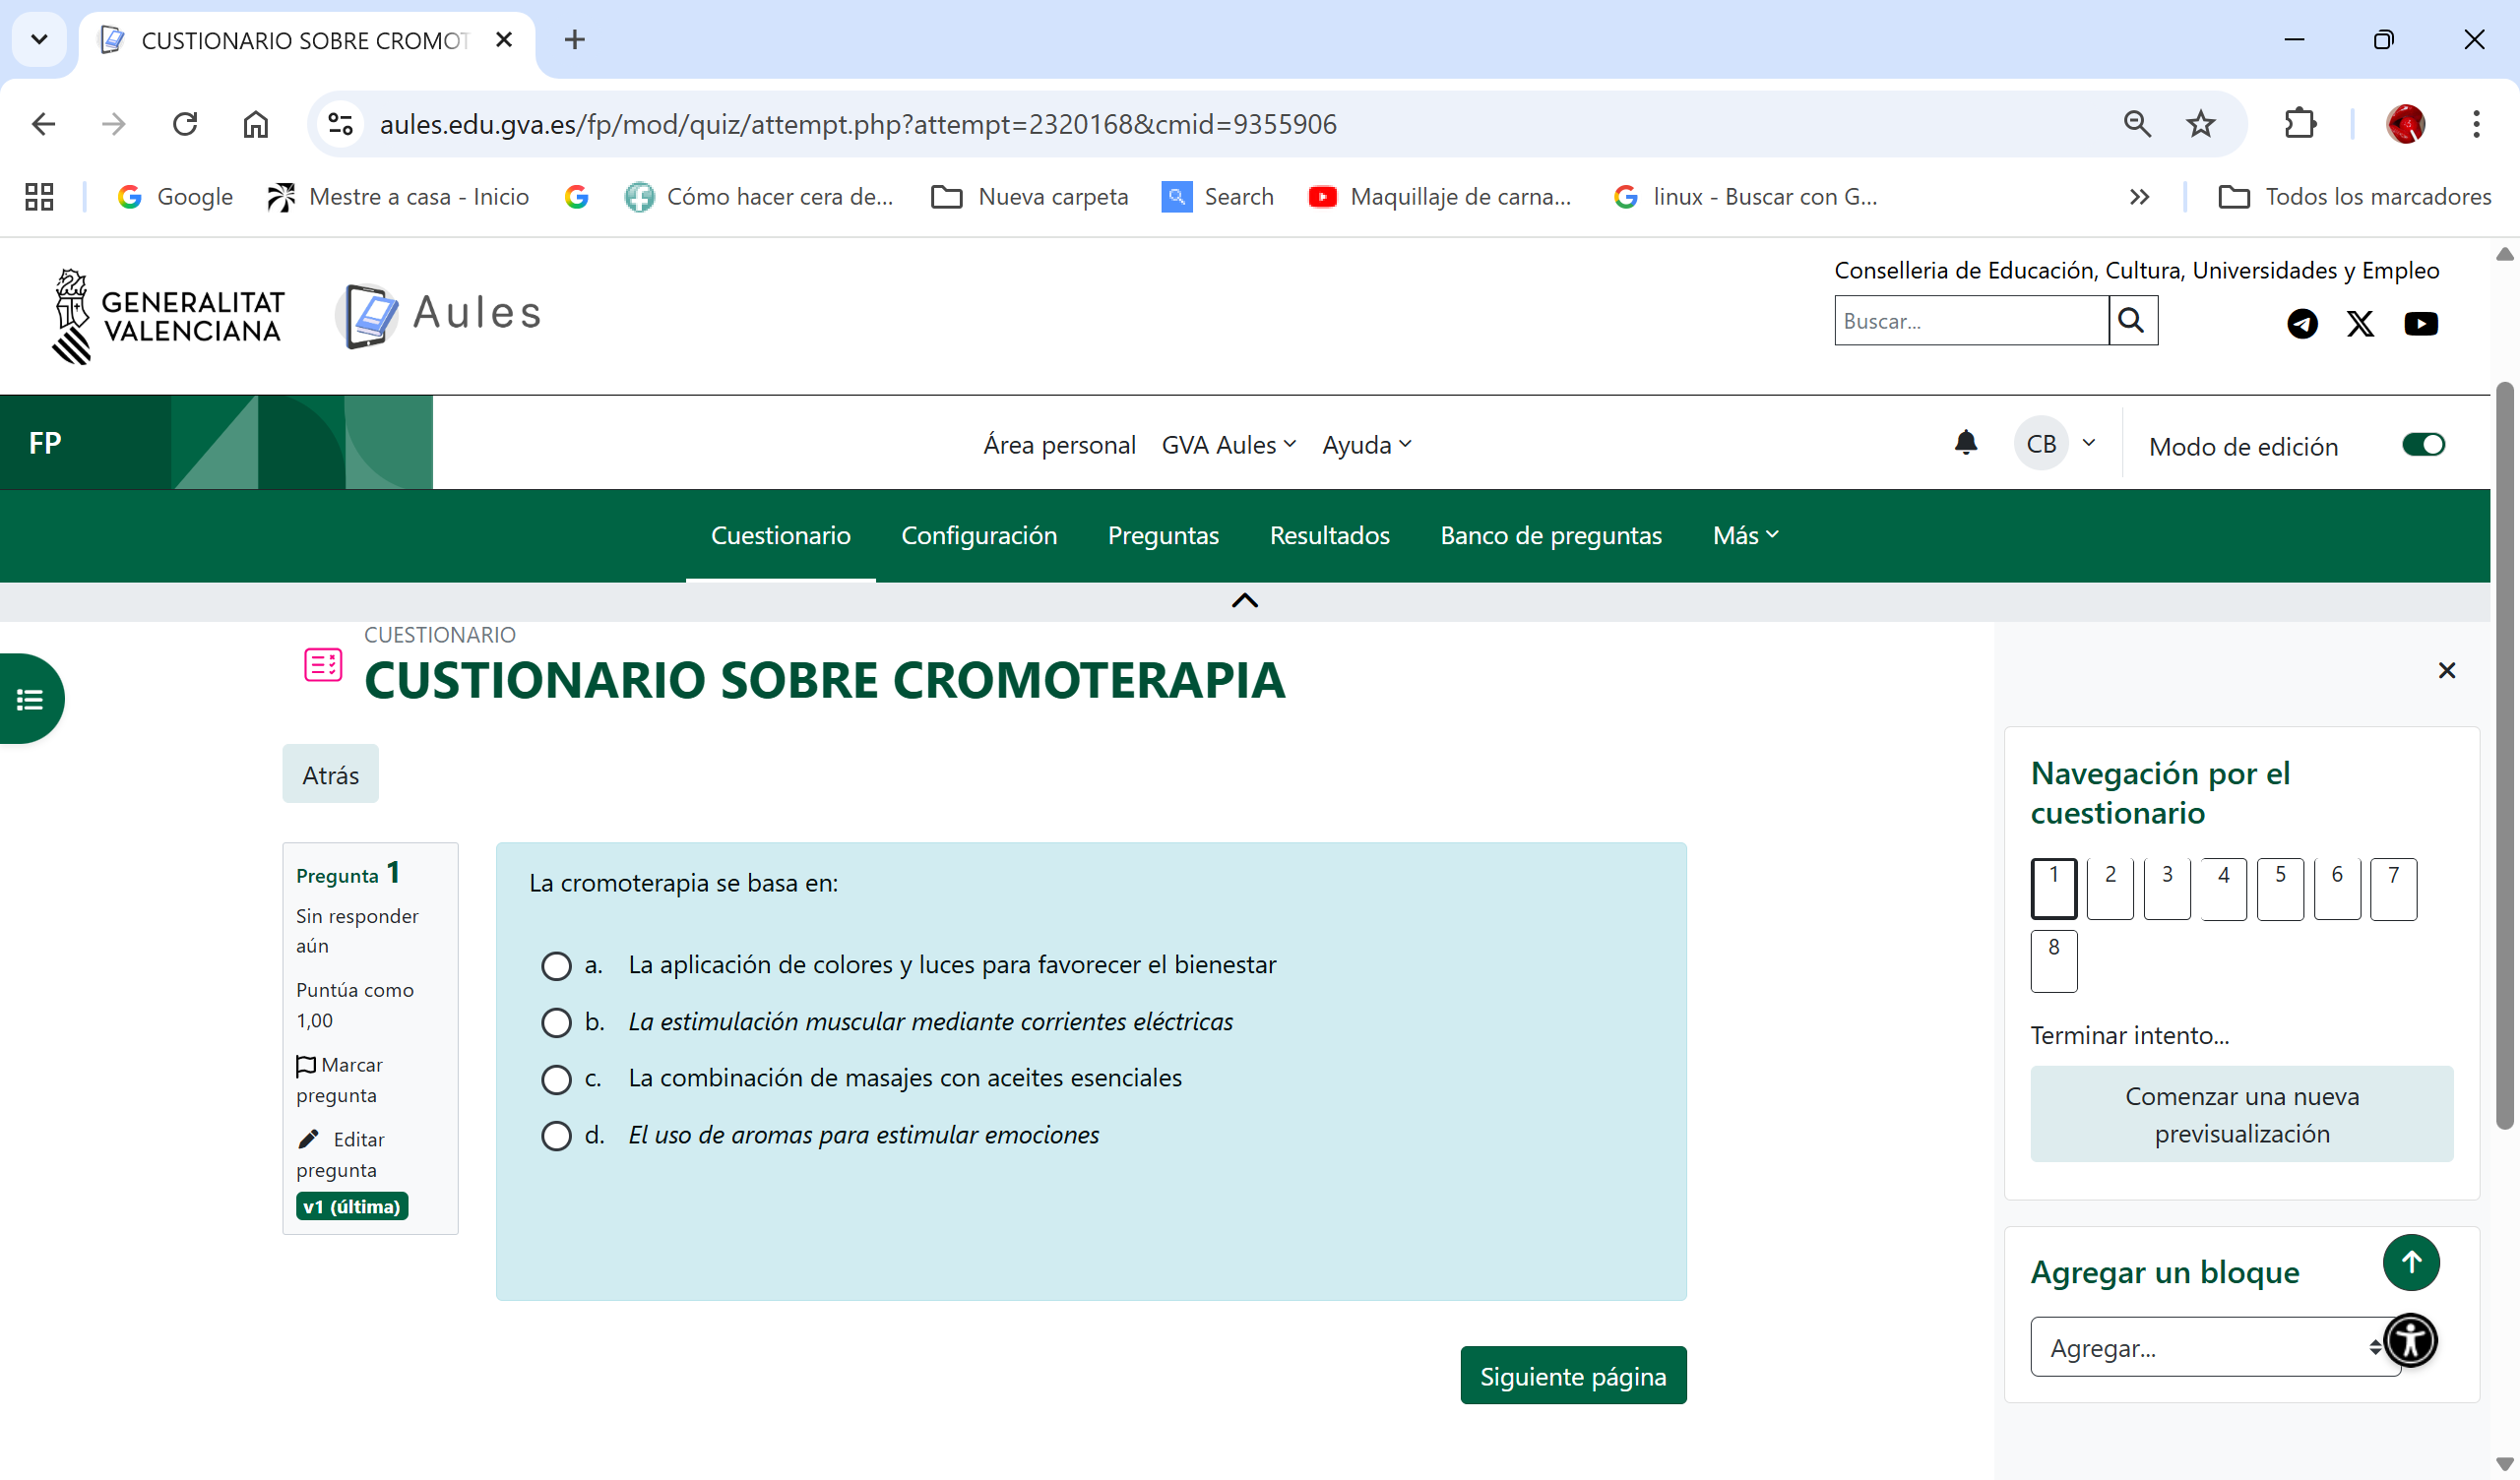Click the accessibility widget icon
Screen dimensions: 2520x1480
coord(2410,1340)
